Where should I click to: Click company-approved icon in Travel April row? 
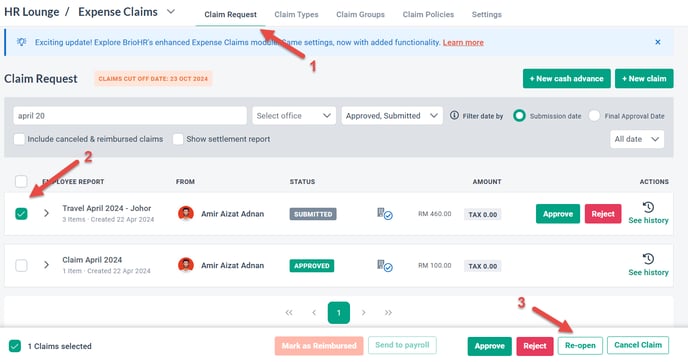(x=385, y=214)
